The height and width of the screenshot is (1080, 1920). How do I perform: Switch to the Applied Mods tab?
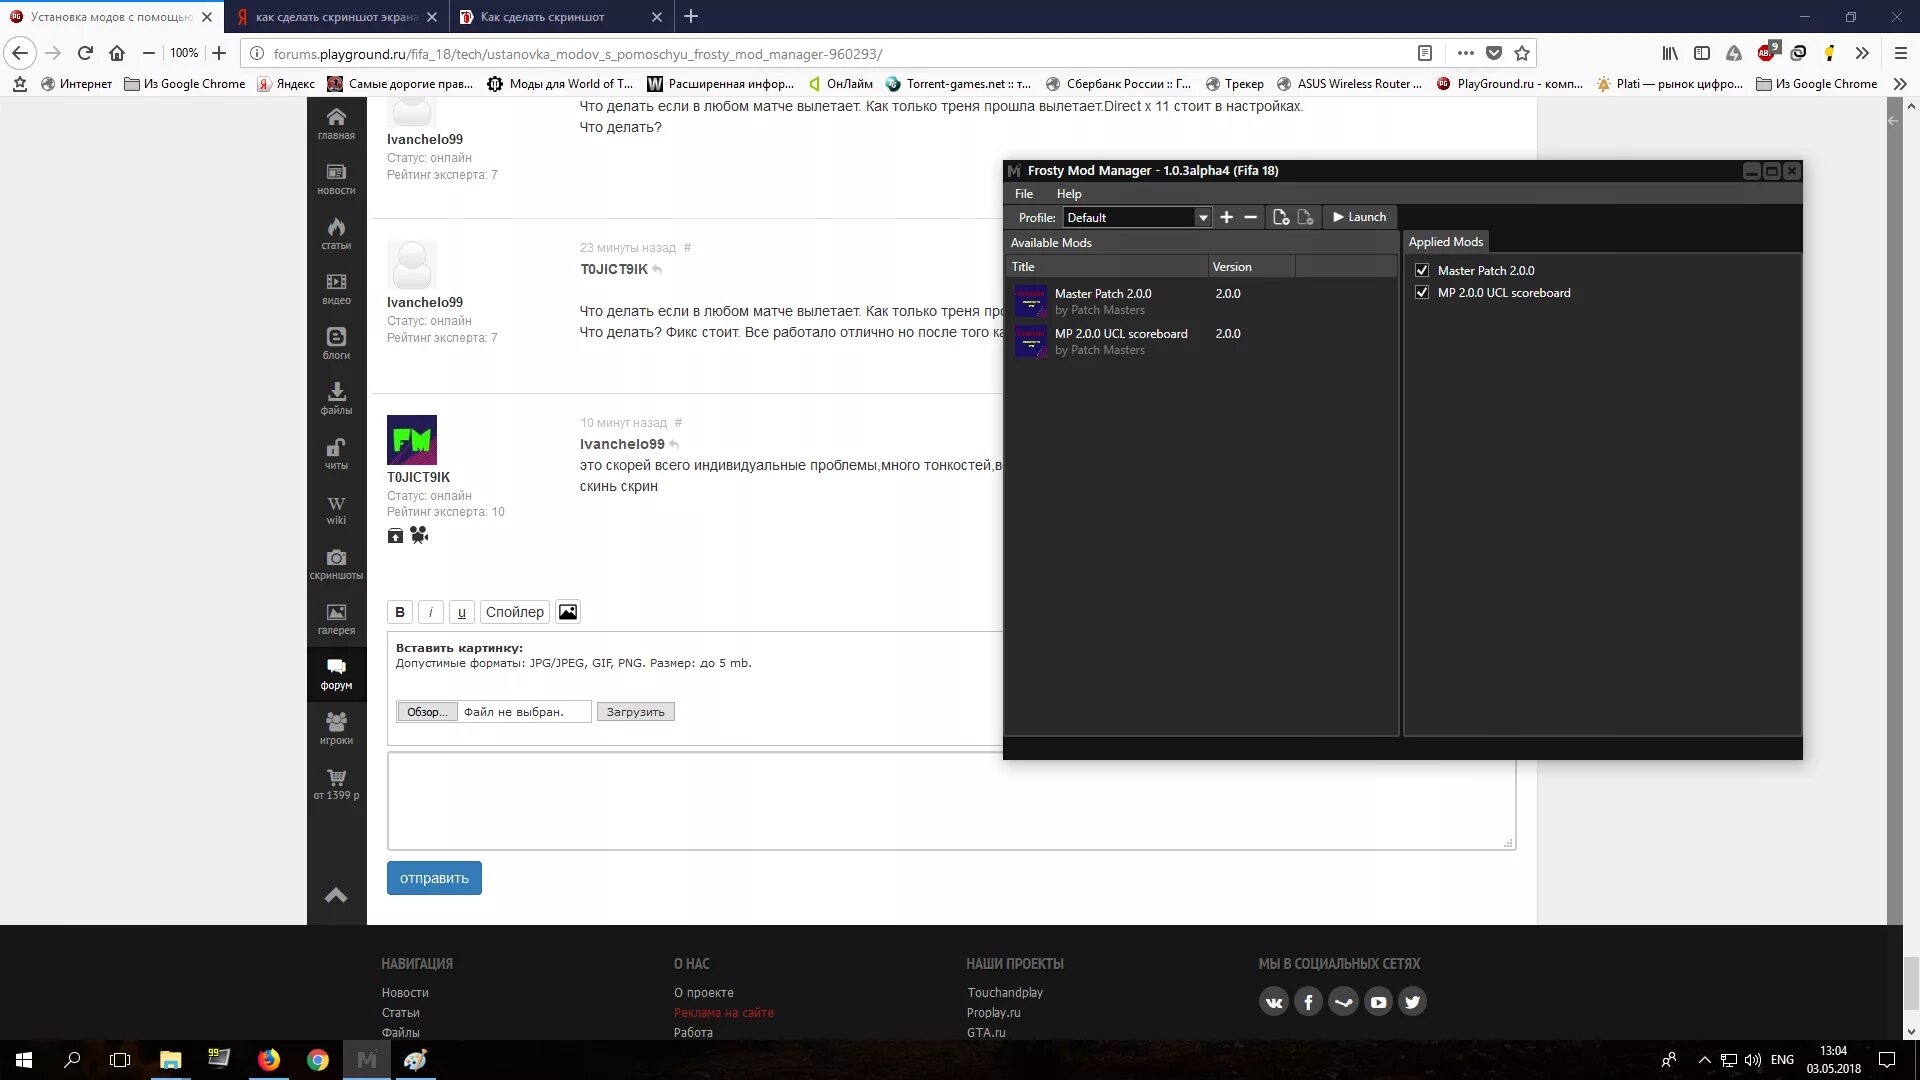tap(1446, 242)
